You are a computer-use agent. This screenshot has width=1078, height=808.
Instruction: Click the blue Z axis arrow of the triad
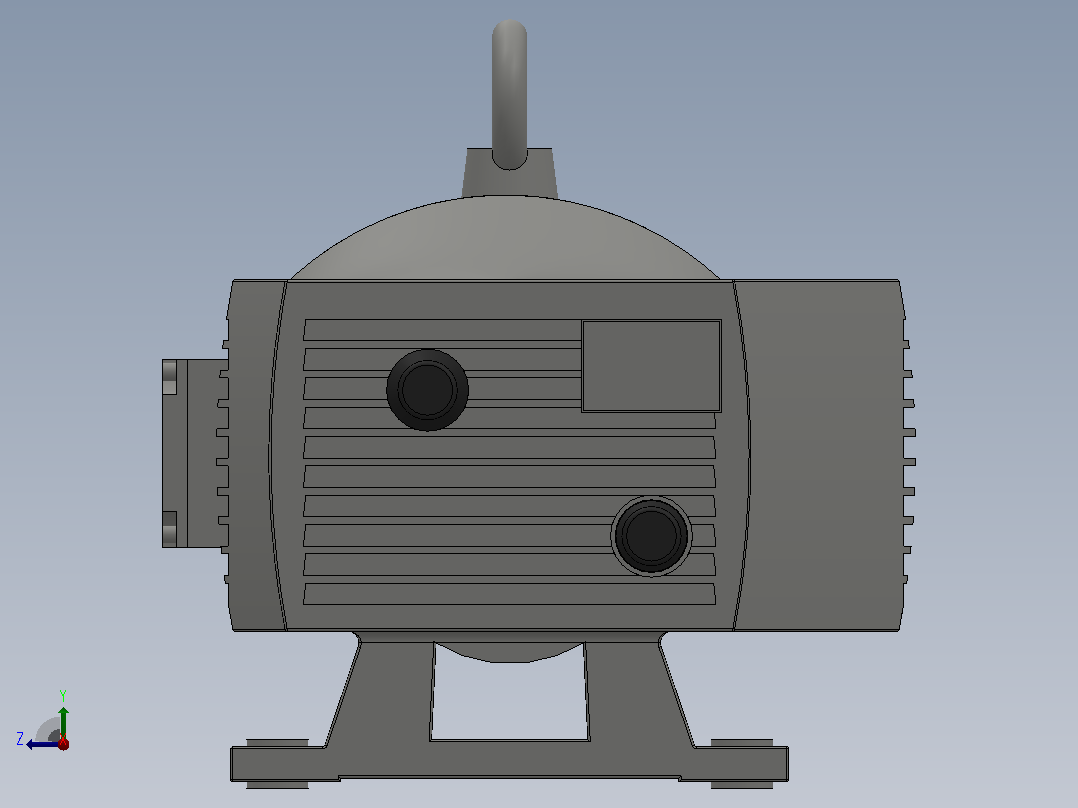pos(41,744)
